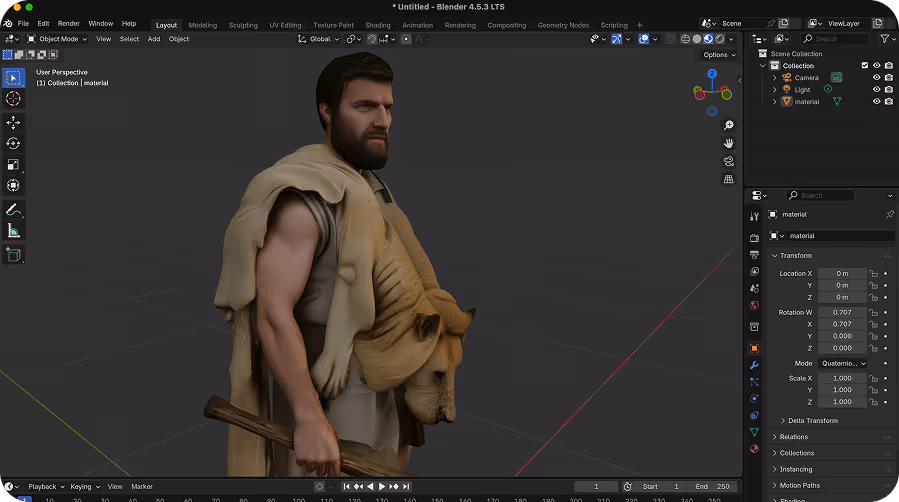Open the Window menu
Image resolution: width=899 pixels, height=502 pixels.
[100, 23]
